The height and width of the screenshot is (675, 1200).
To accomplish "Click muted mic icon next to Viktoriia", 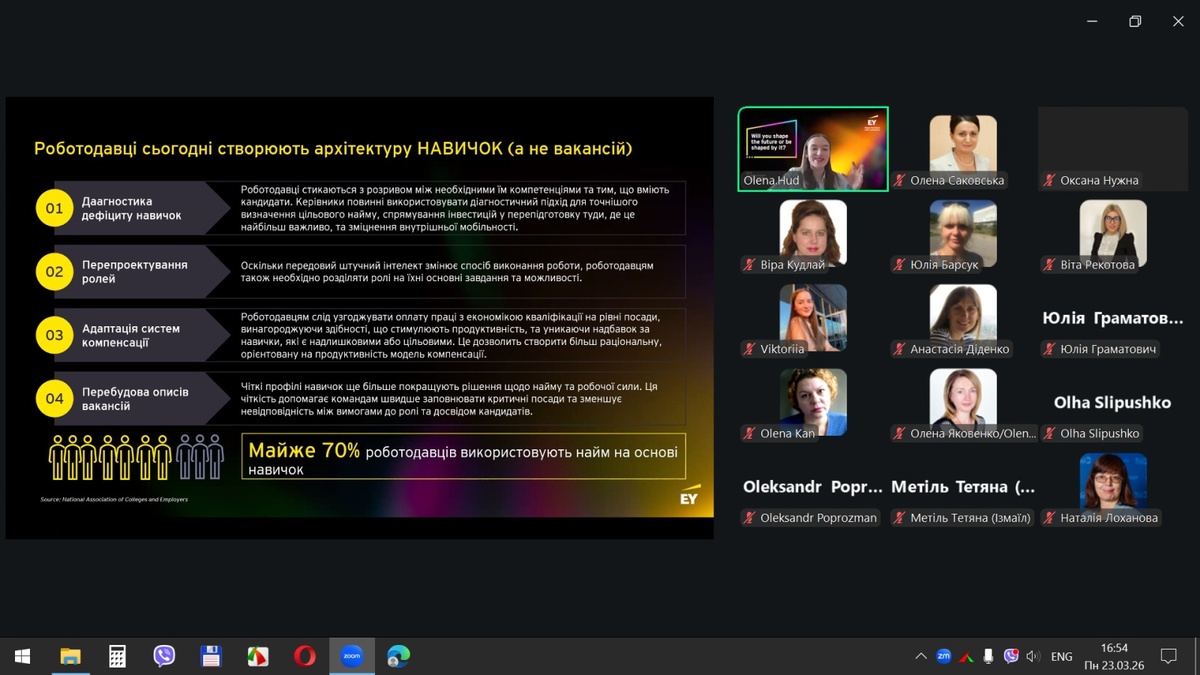I will 749,349.
